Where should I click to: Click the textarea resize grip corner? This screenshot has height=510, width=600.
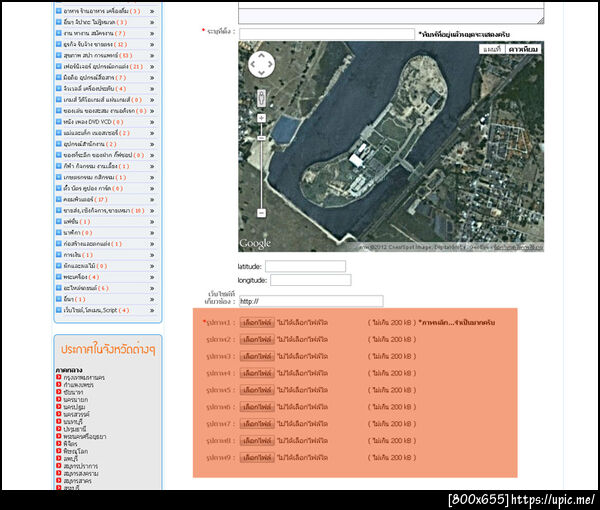540,21
